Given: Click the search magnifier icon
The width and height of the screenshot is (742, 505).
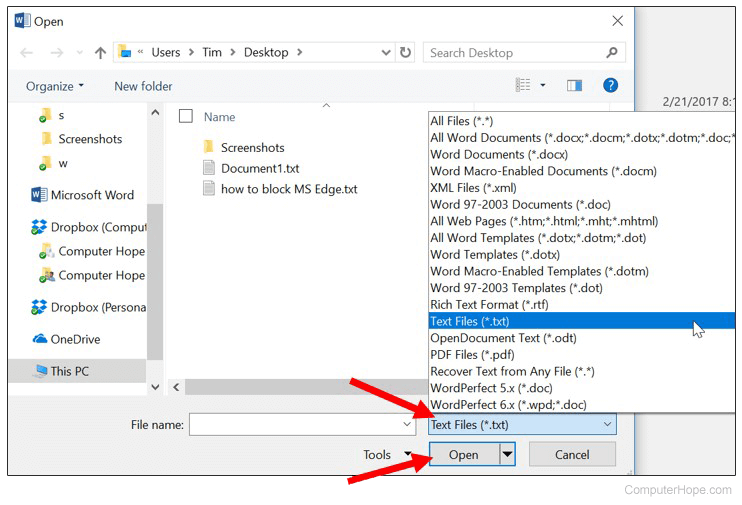Looking at the screenshot, I should click(x=611, y=52).
